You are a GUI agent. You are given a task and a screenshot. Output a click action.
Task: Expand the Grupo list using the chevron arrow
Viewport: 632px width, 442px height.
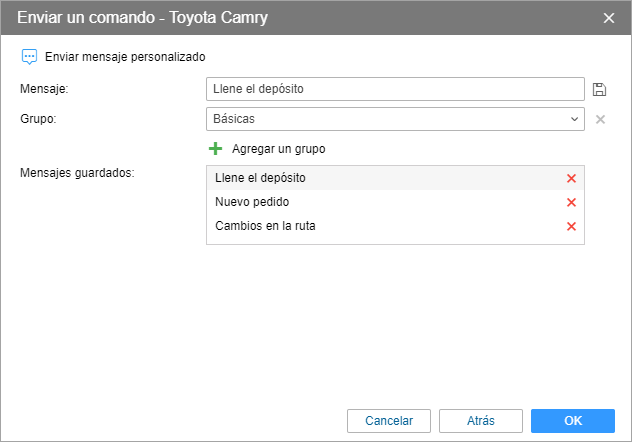point(574,119)
